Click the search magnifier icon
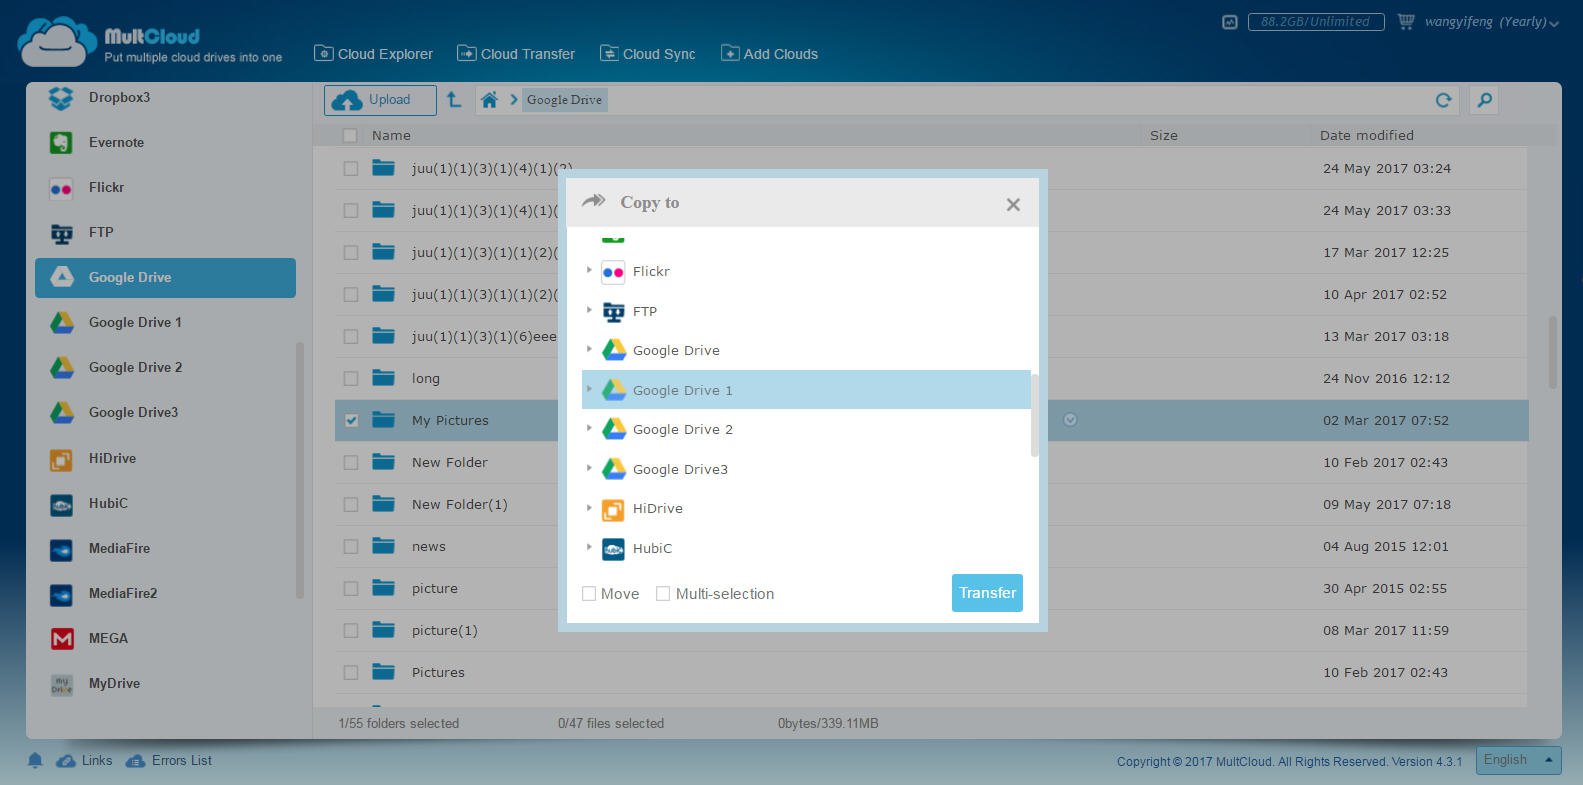Viewport: 1583px width, 785px height. [1485, 100]
